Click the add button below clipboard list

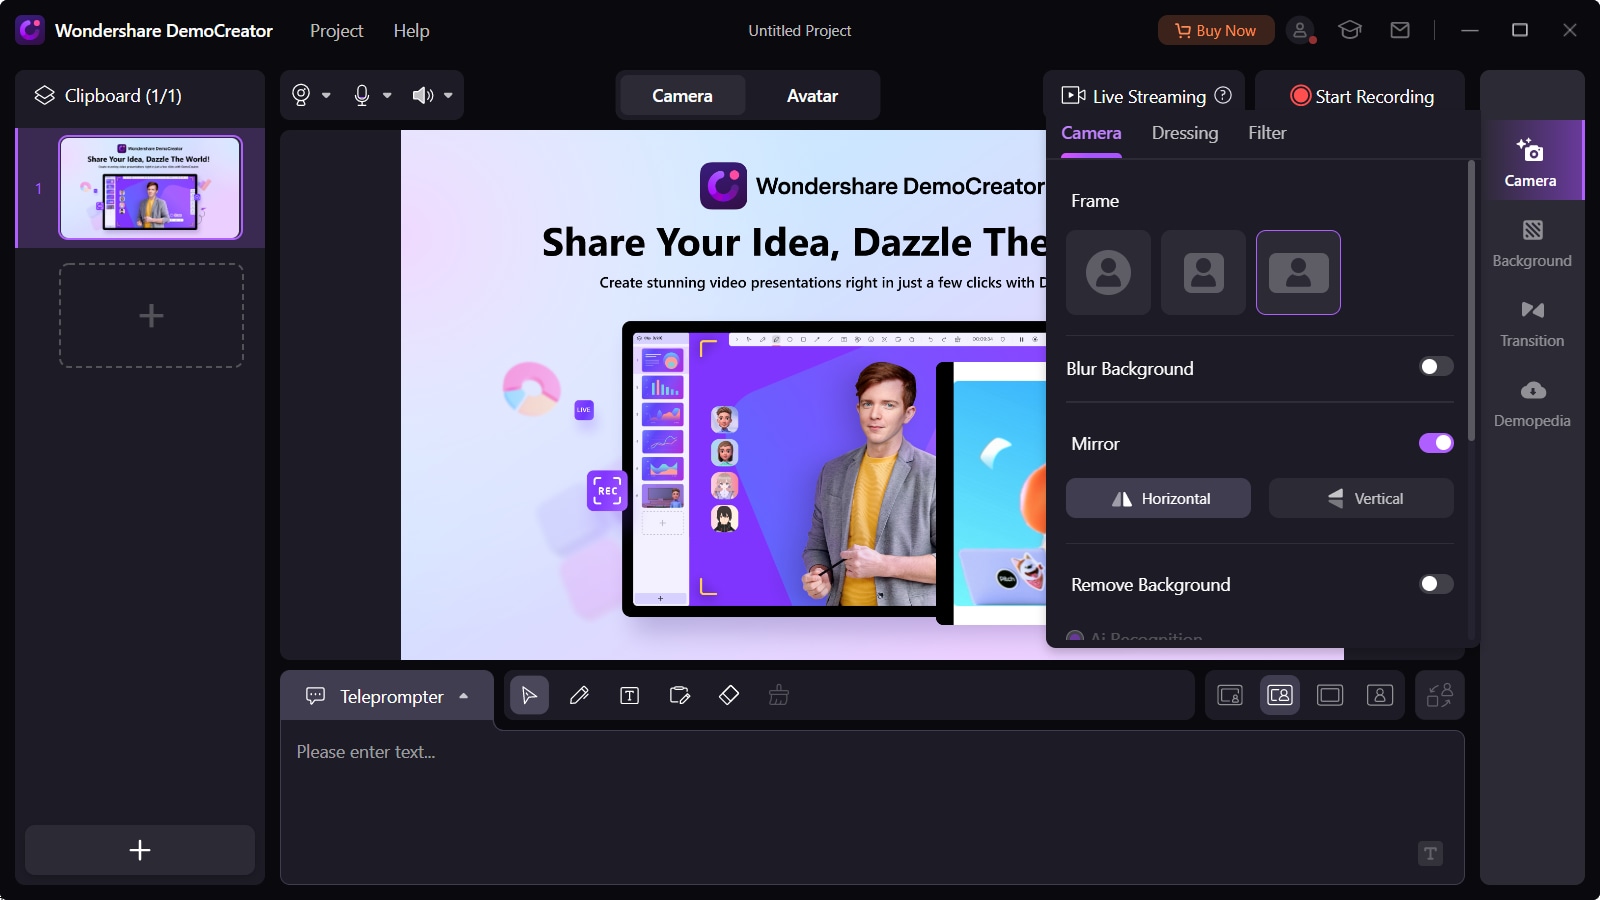tap(140, 850)
